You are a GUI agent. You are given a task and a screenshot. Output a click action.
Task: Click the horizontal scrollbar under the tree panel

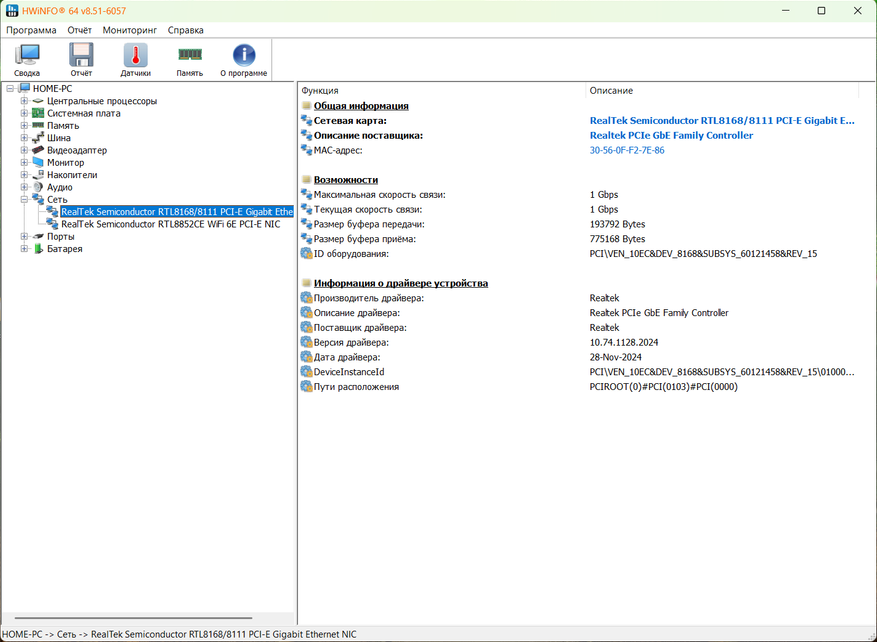point(133,618)
